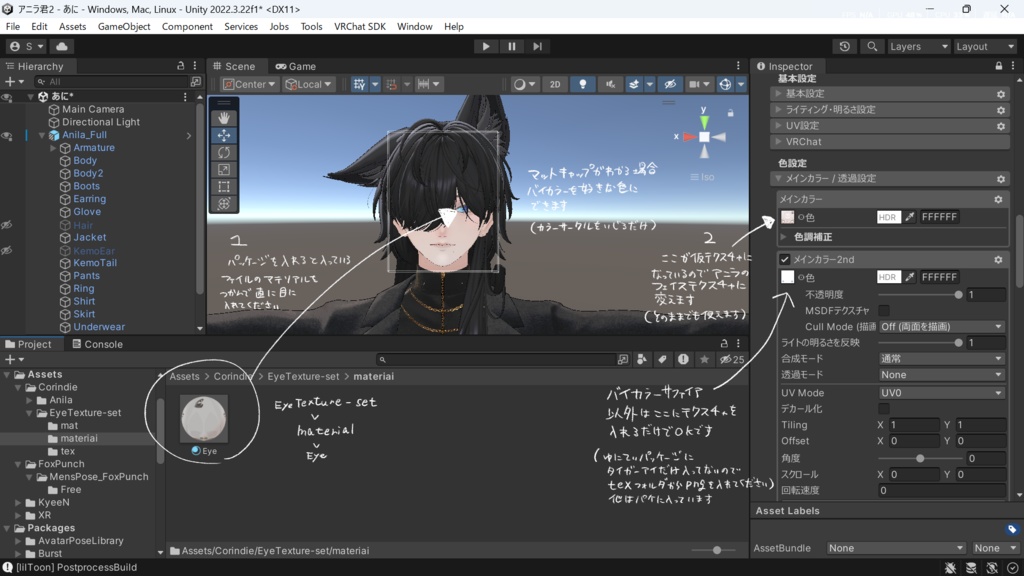Image resolution: width=1024 pixels, height=576 pixels.
Task: Click the Layout button at top right
Action: point(985,45)
